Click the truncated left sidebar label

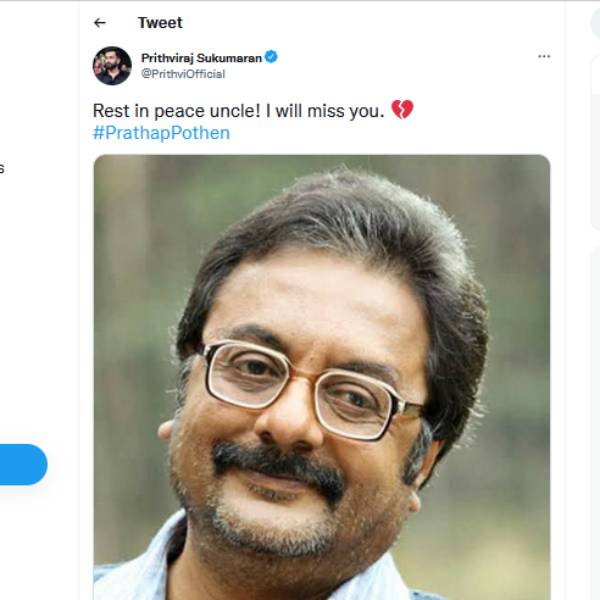[x=2, y=168]
